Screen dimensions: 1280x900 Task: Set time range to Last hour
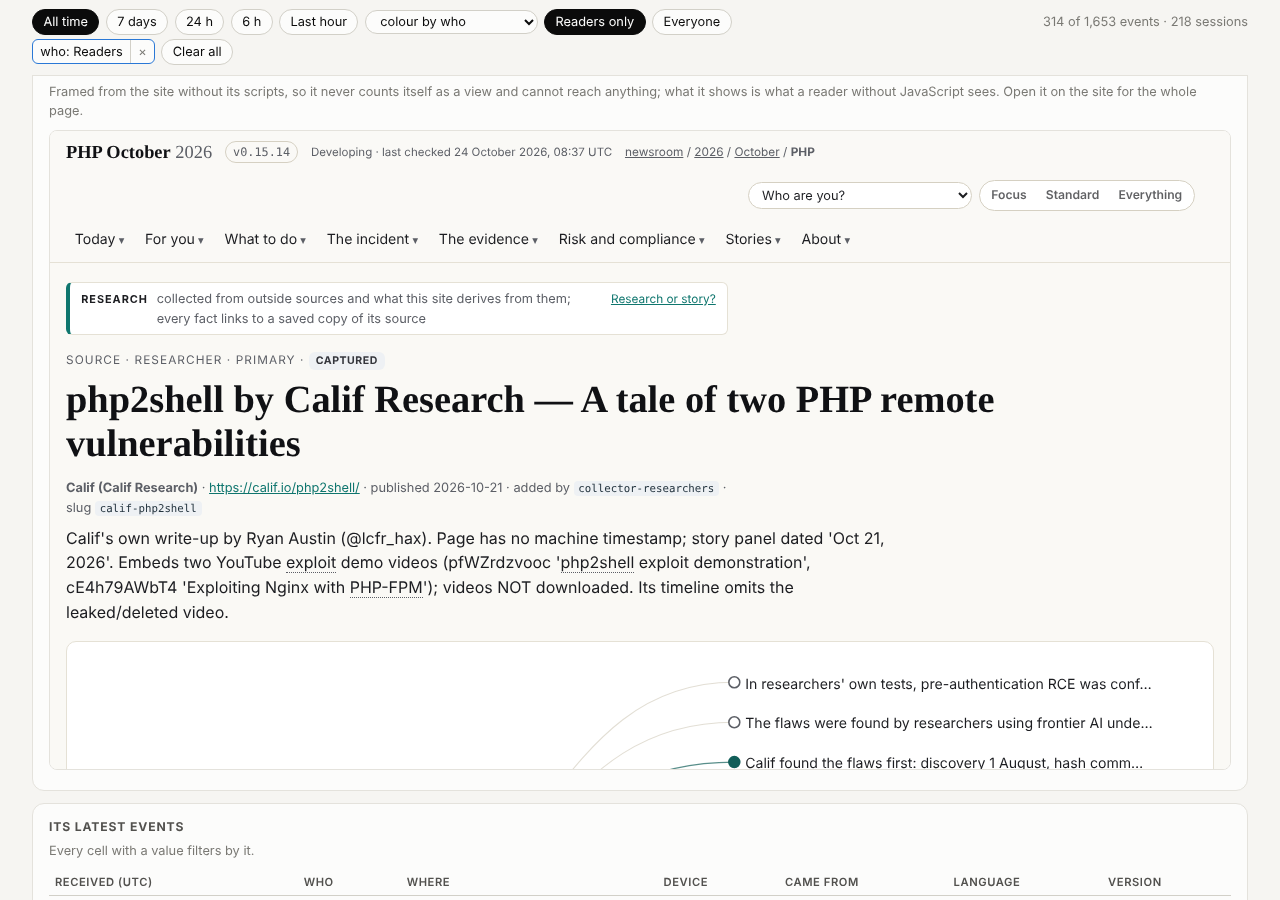point(318,22)
